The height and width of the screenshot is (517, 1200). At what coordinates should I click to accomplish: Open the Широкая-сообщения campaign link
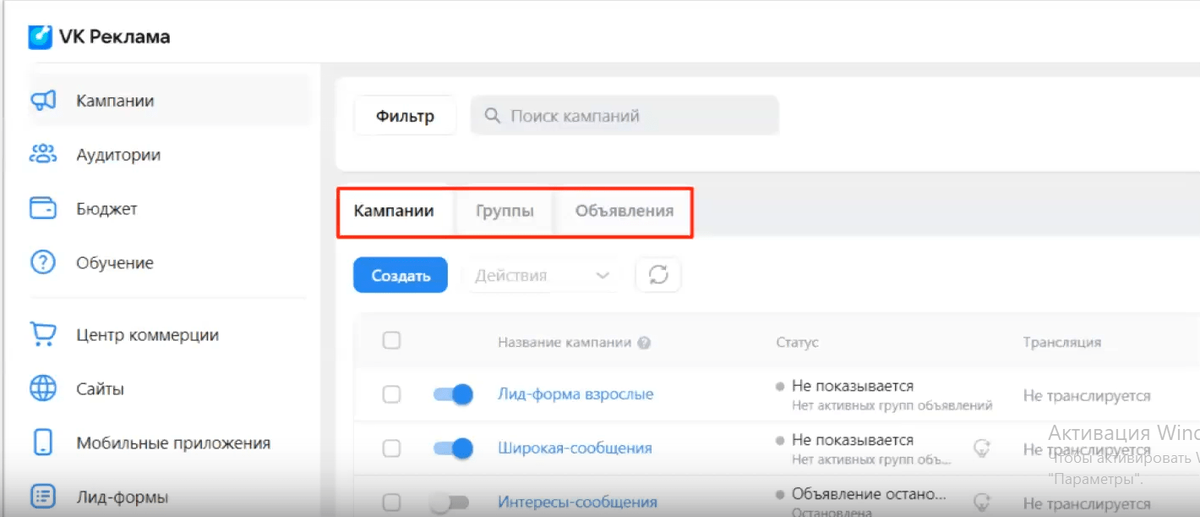point(575,448)
